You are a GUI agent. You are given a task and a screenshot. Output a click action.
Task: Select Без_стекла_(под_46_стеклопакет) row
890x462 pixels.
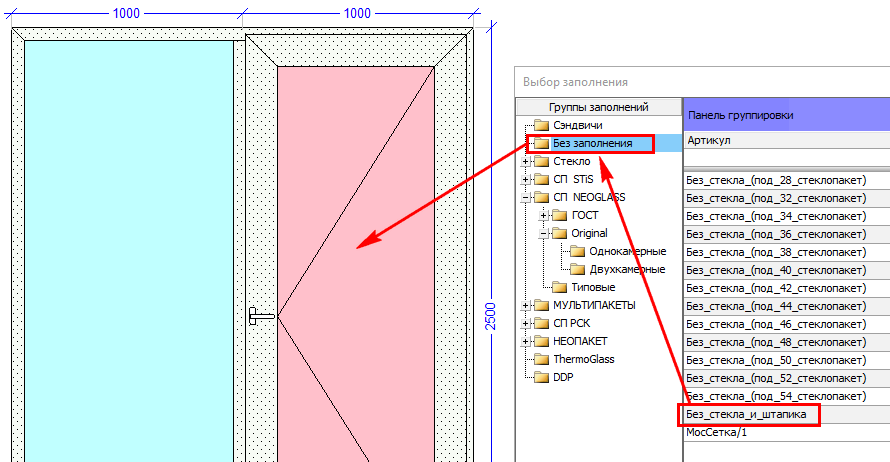[786, 325]
